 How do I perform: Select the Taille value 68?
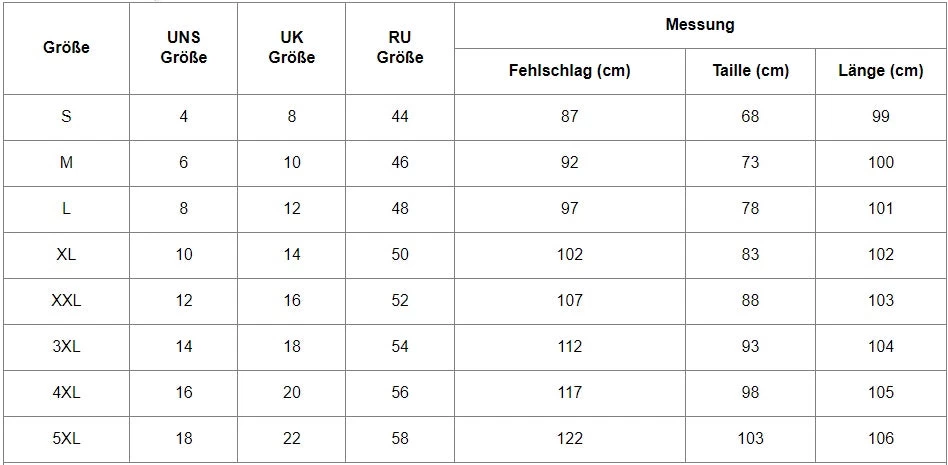750,117
